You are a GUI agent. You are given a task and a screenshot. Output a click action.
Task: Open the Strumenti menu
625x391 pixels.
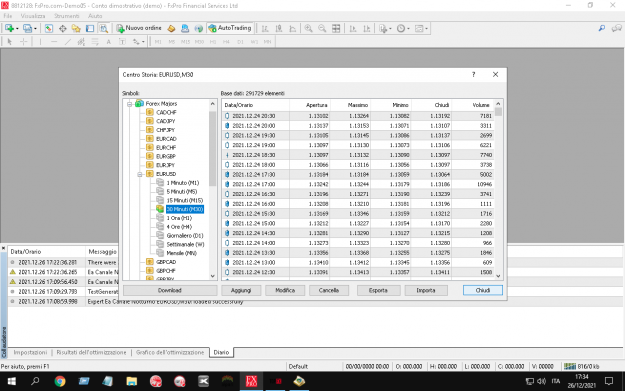tap(67, 16)
